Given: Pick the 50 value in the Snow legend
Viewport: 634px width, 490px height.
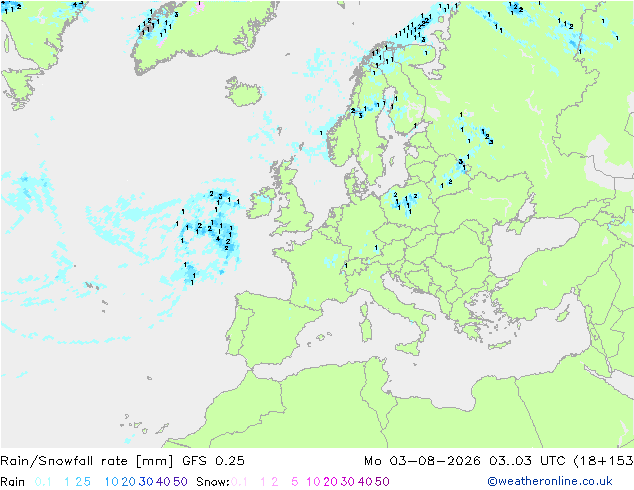Looking at the screenshot, I should (382, 482).
